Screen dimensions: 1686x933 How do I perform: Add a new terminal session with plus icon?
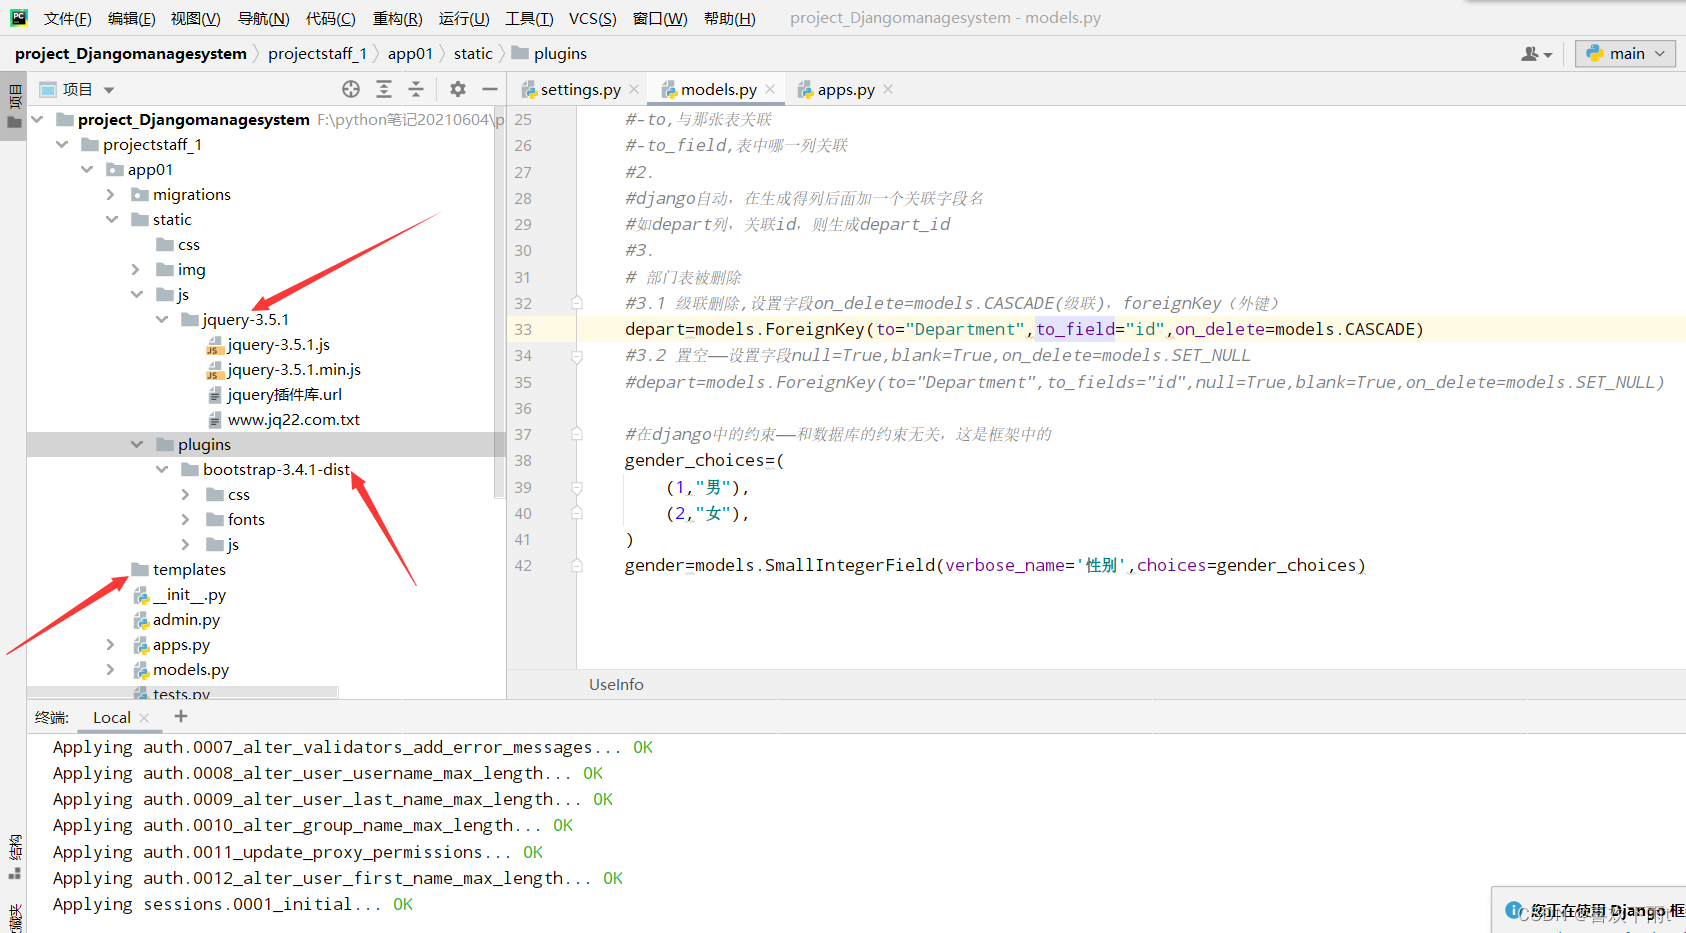[x=181, y=716]
